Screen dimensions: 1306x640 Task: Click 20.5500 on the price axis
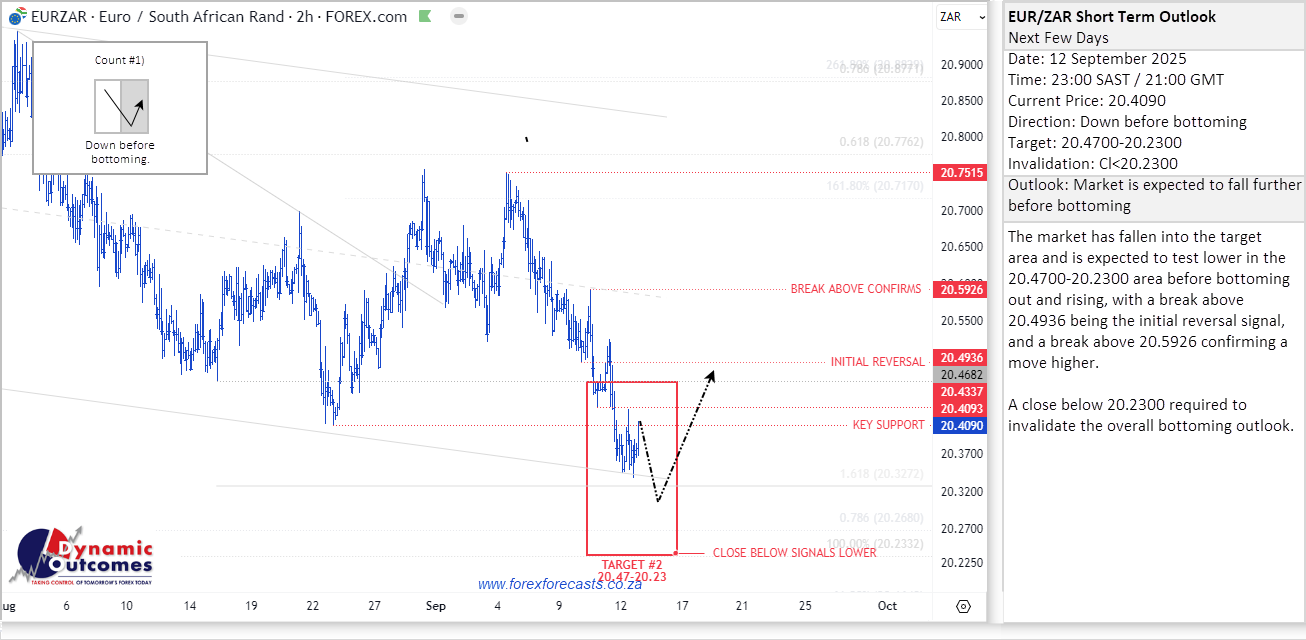point(961,321)
